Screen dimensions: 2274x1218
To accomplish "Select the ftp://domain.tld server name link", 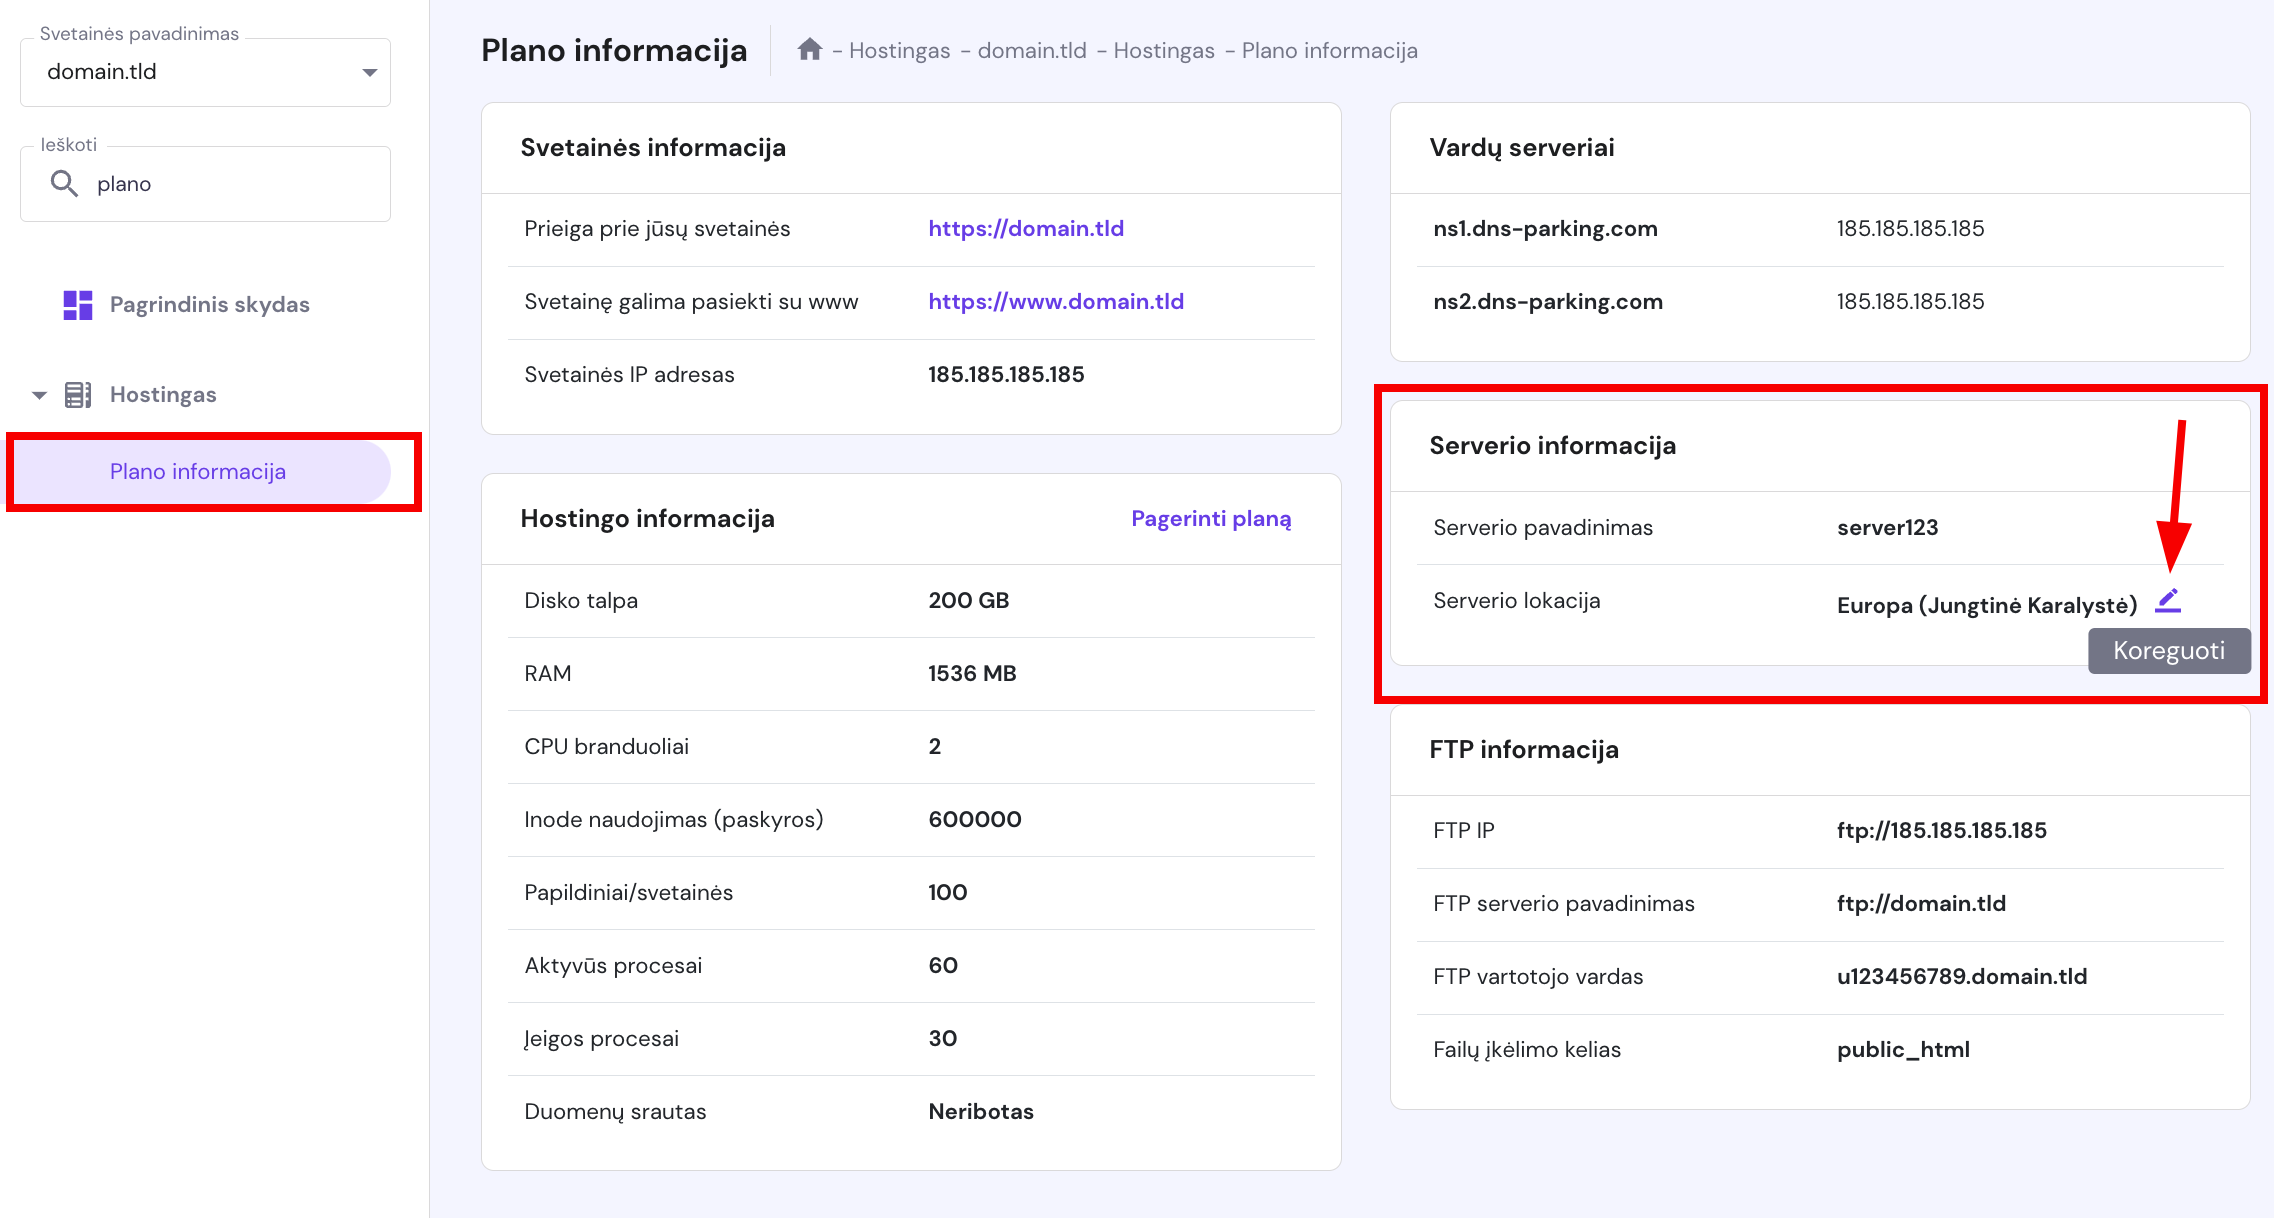I will click(1921, 903).
